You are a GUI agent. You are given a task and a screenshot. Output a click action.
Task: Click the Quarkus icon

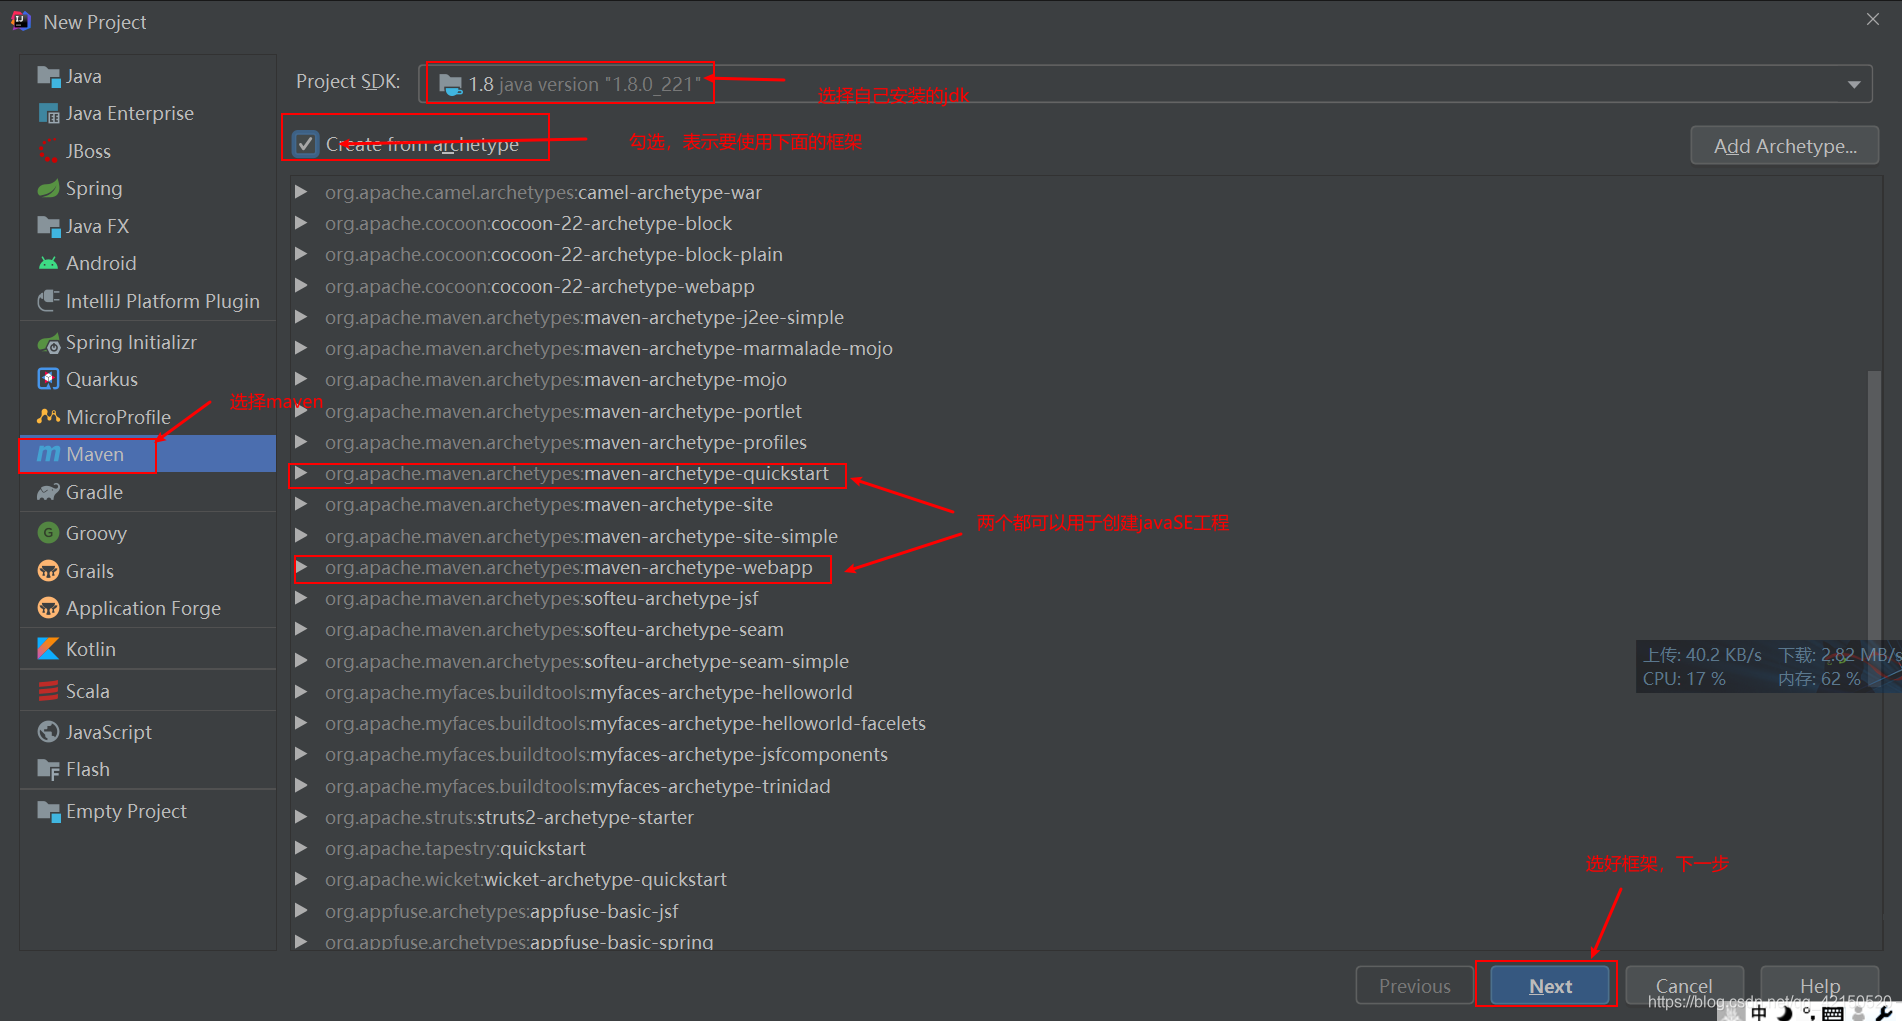tap(48, 379)
